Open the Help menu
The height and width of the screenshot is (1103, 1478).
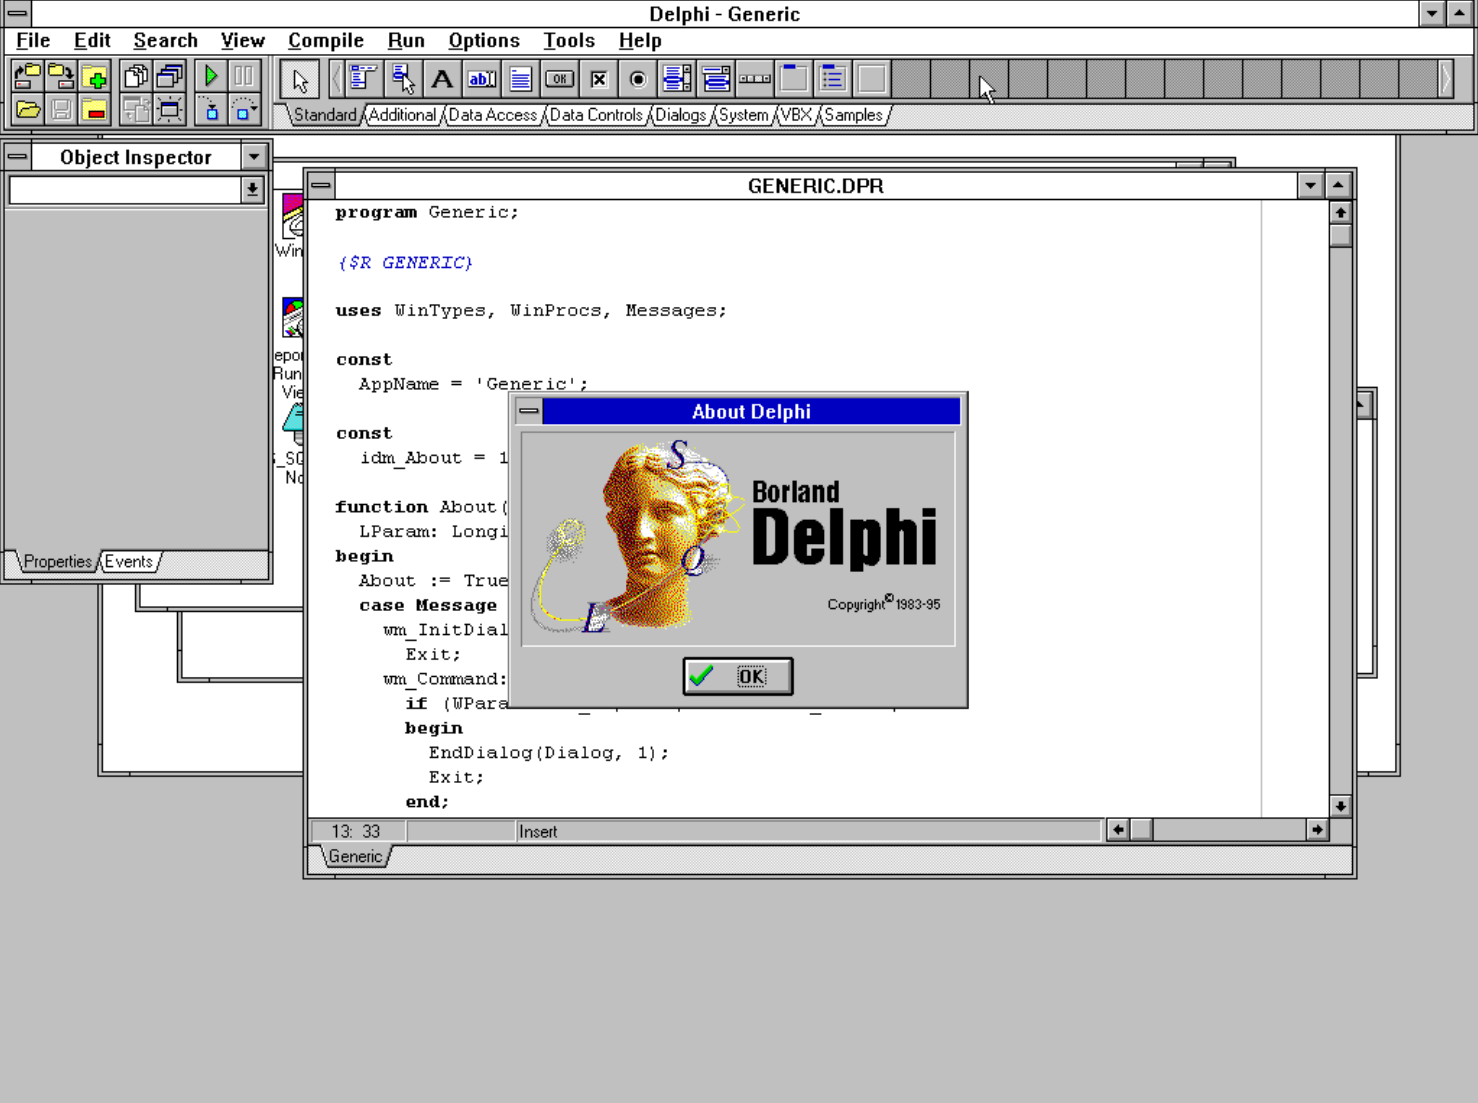pyautogui.click(x=640, y=41)
